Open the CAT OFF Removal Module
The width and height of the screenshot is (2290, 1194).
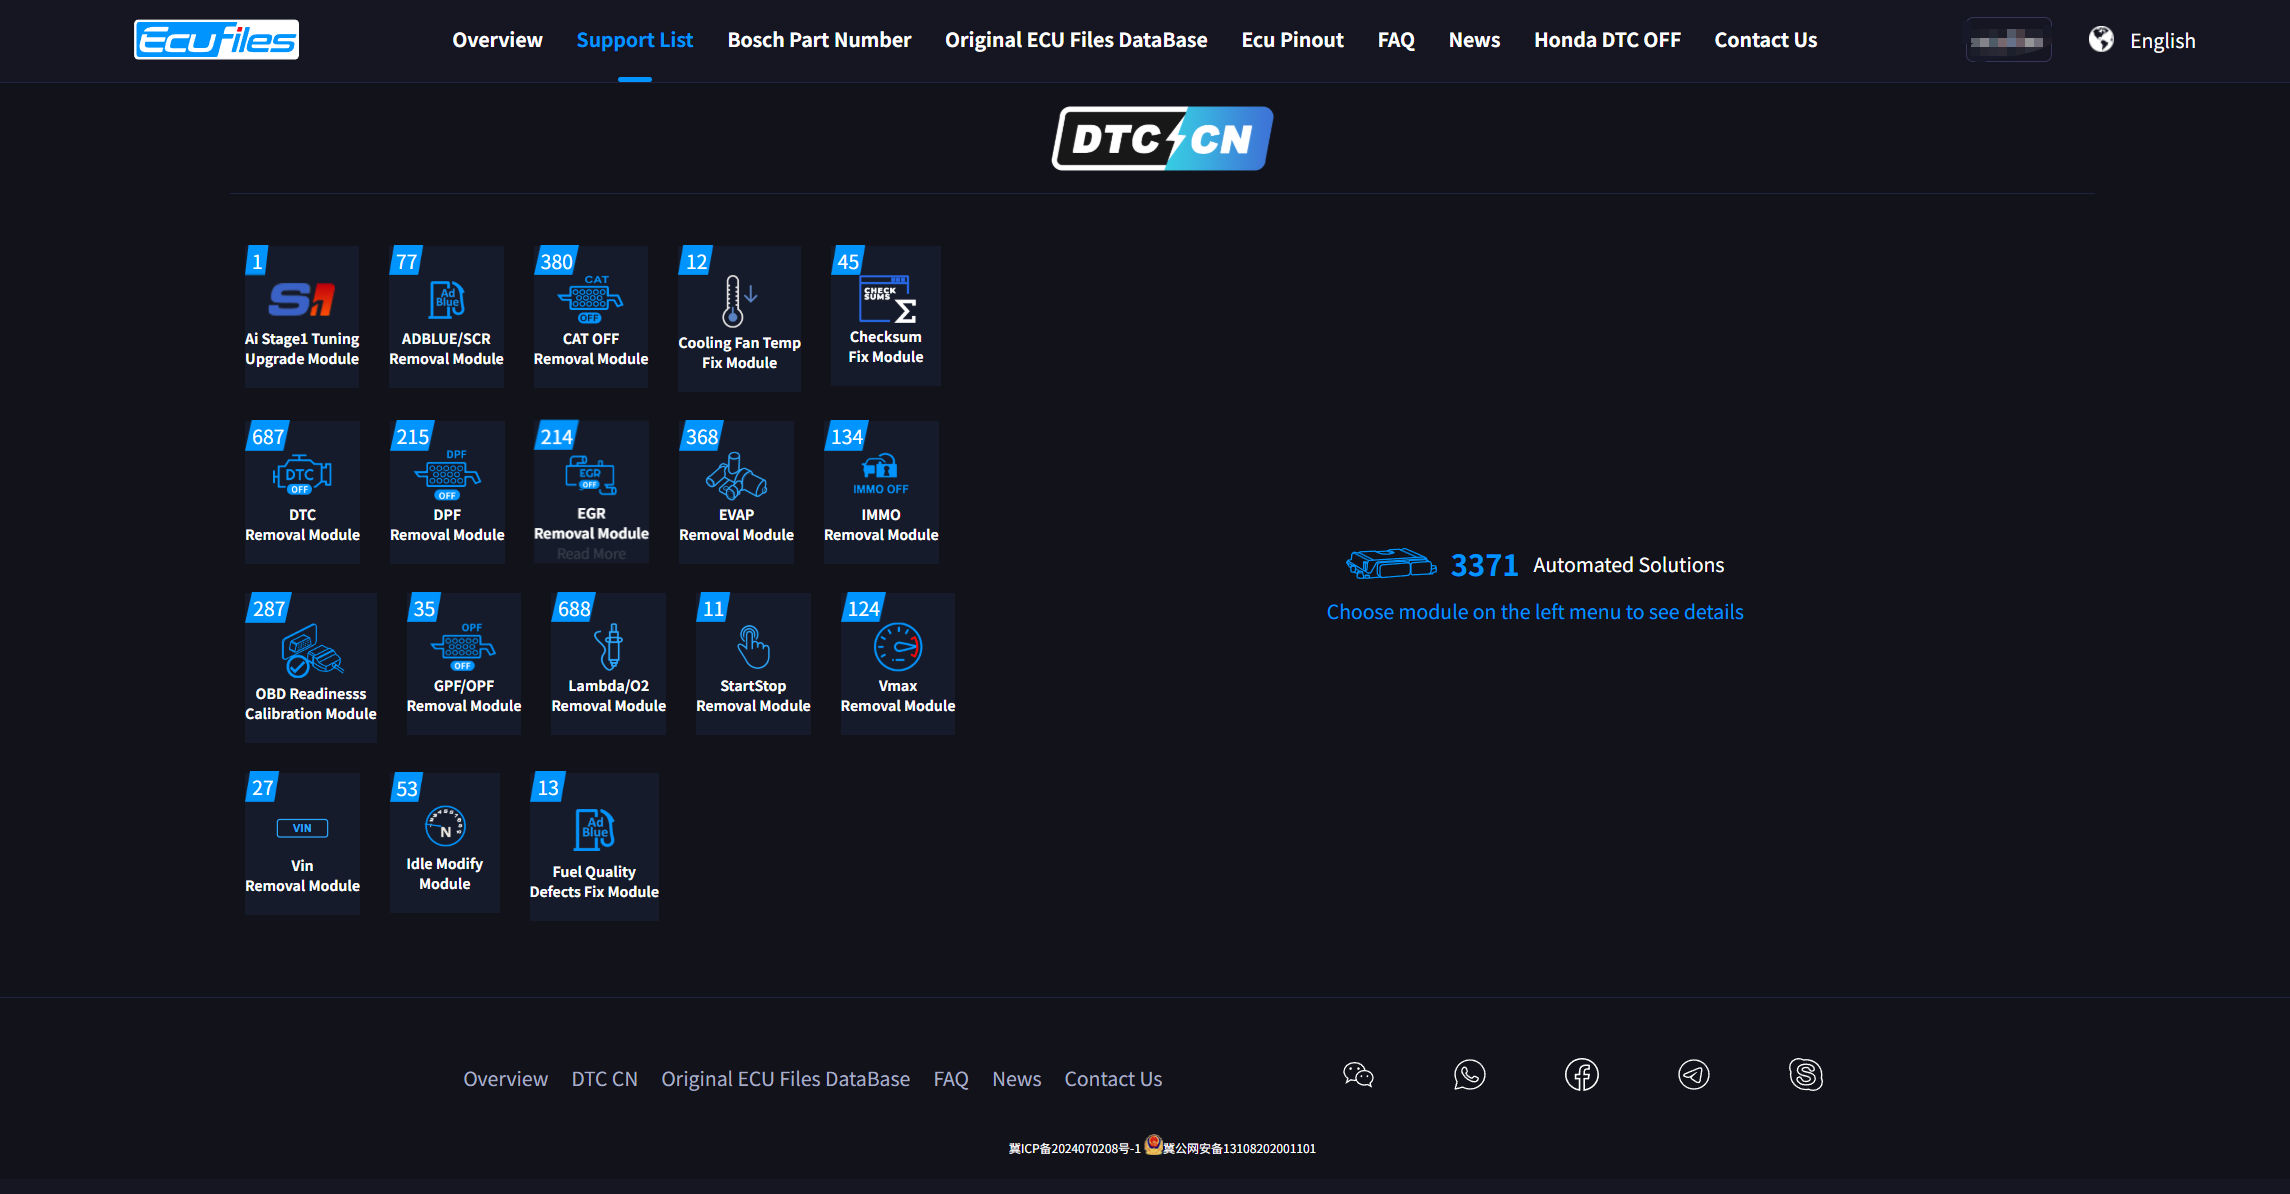pyautogui.click(x=591, y=316)
